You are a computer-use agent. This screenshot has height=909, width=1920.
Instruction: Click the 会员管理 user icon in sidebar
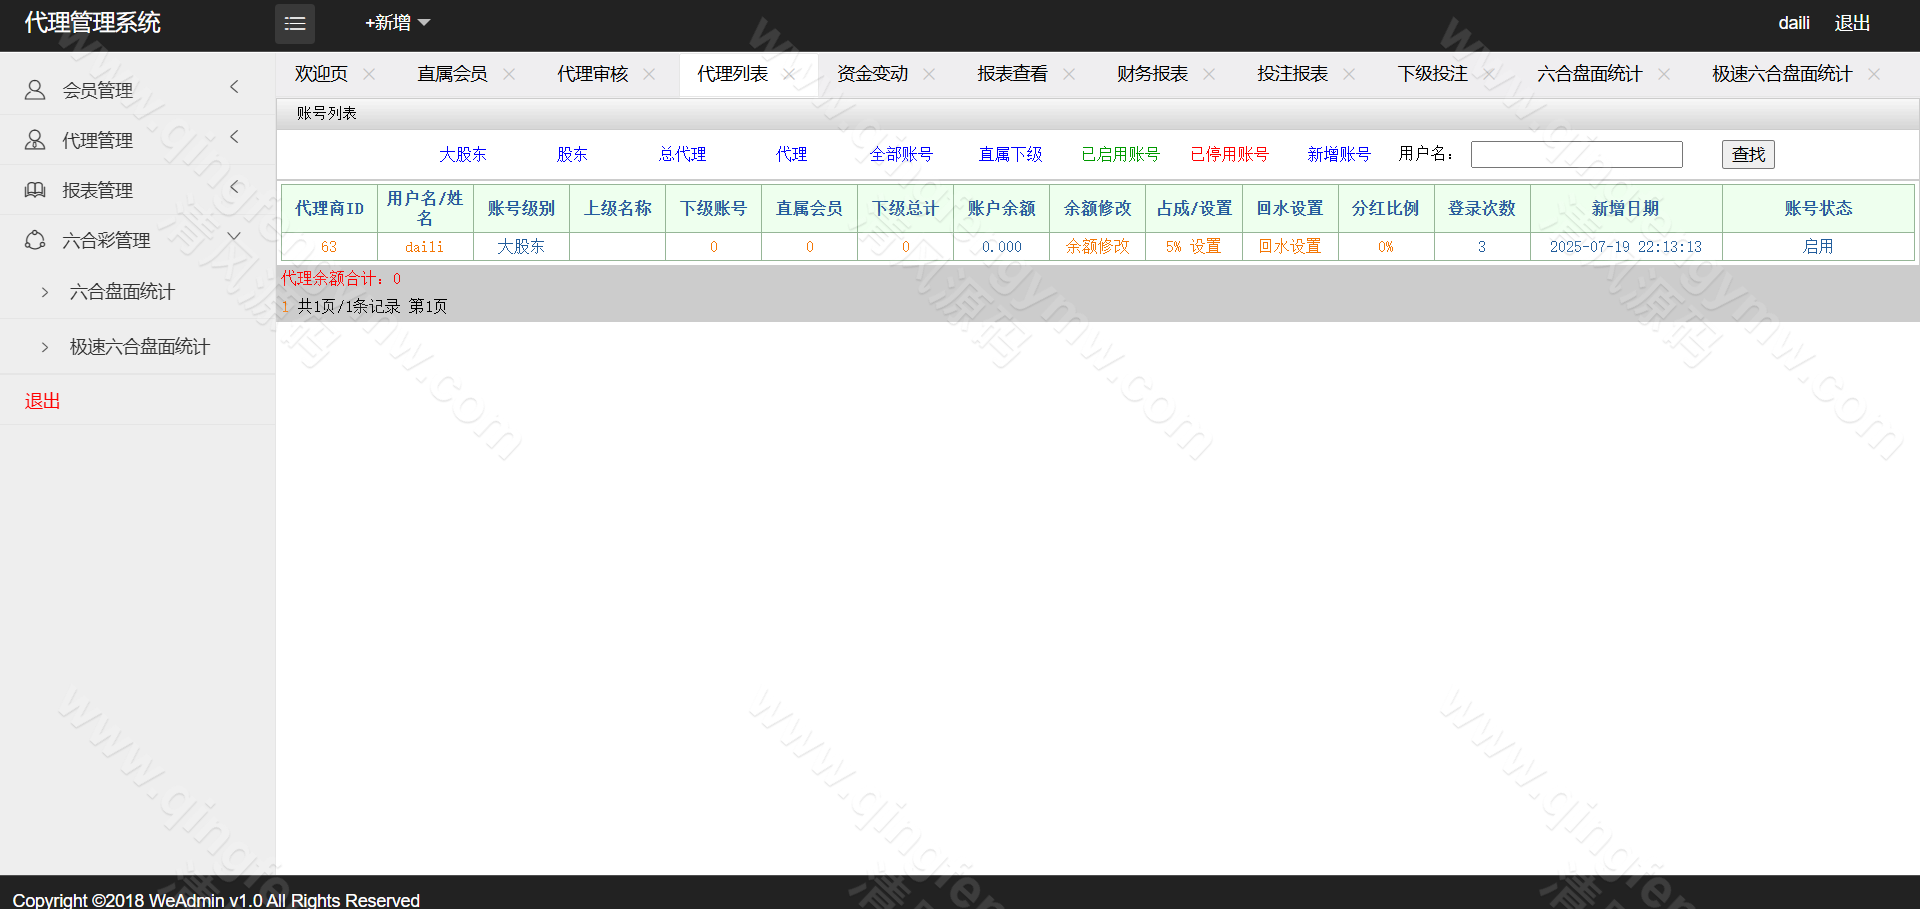[35, 90]
